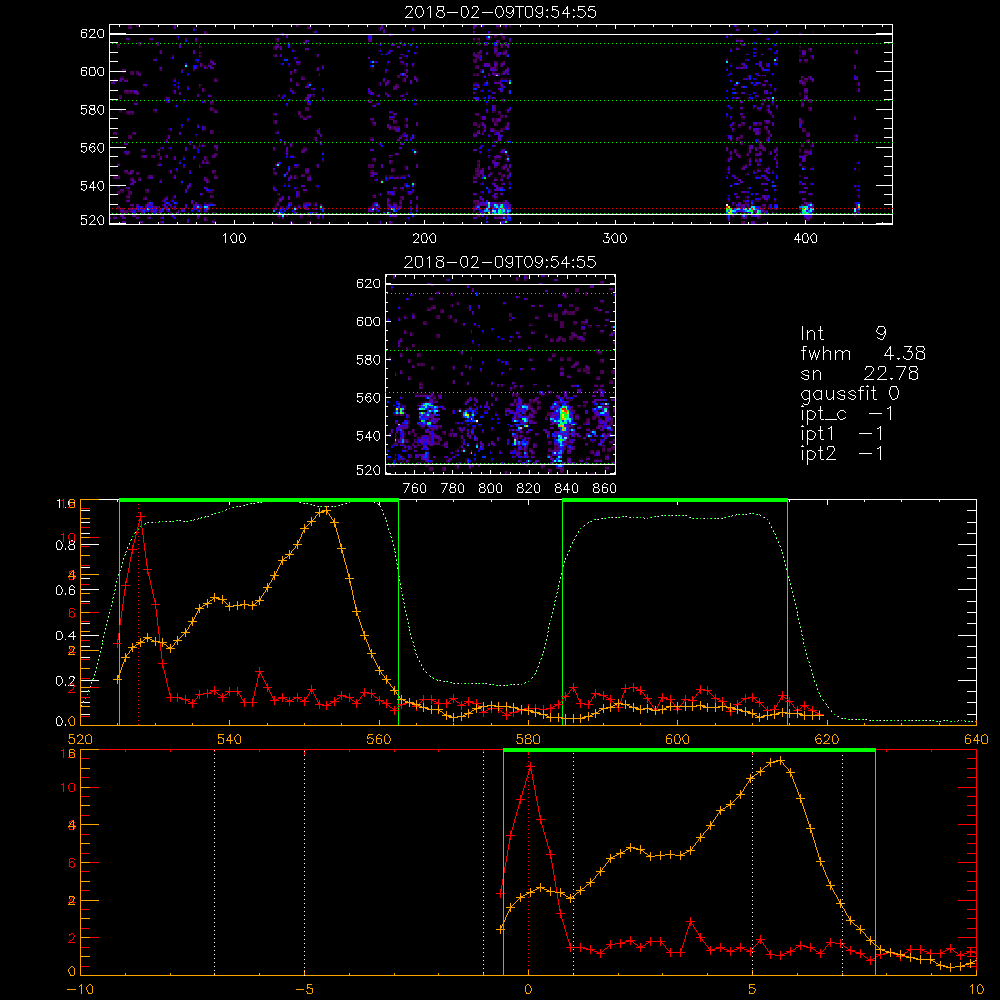Click x-axis label 840 on middle image
Screen dimensions: 1000x1000
click(567, 489)
